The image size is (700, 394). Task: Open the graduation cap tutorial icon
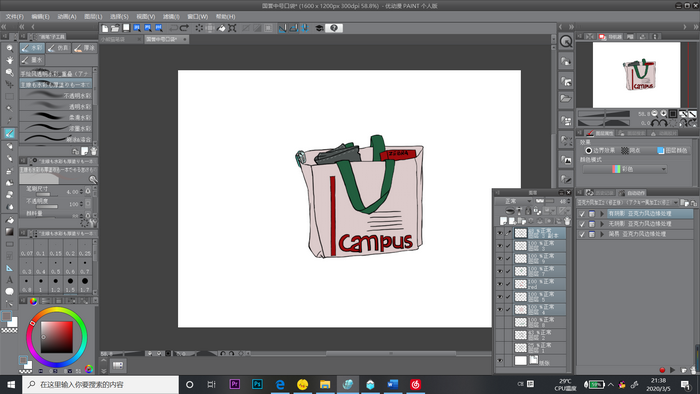(x=319, y=28)
